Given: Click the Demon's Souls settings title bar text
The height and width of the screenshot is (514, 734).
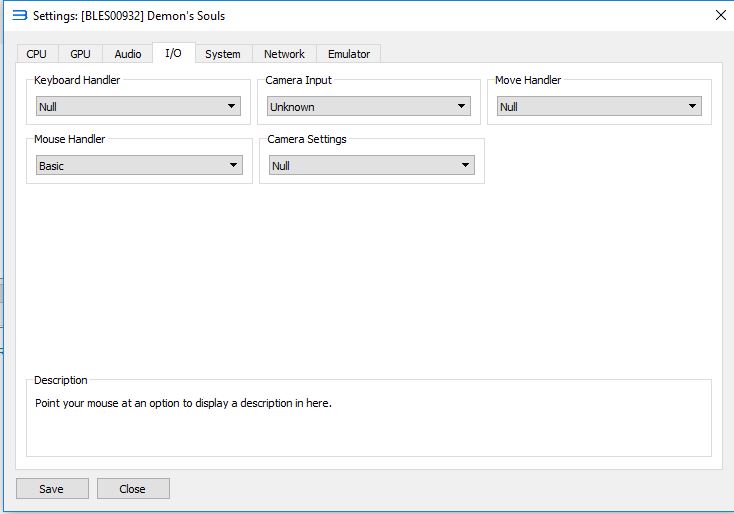Looking at the screenshot, I should pos(129,15).
